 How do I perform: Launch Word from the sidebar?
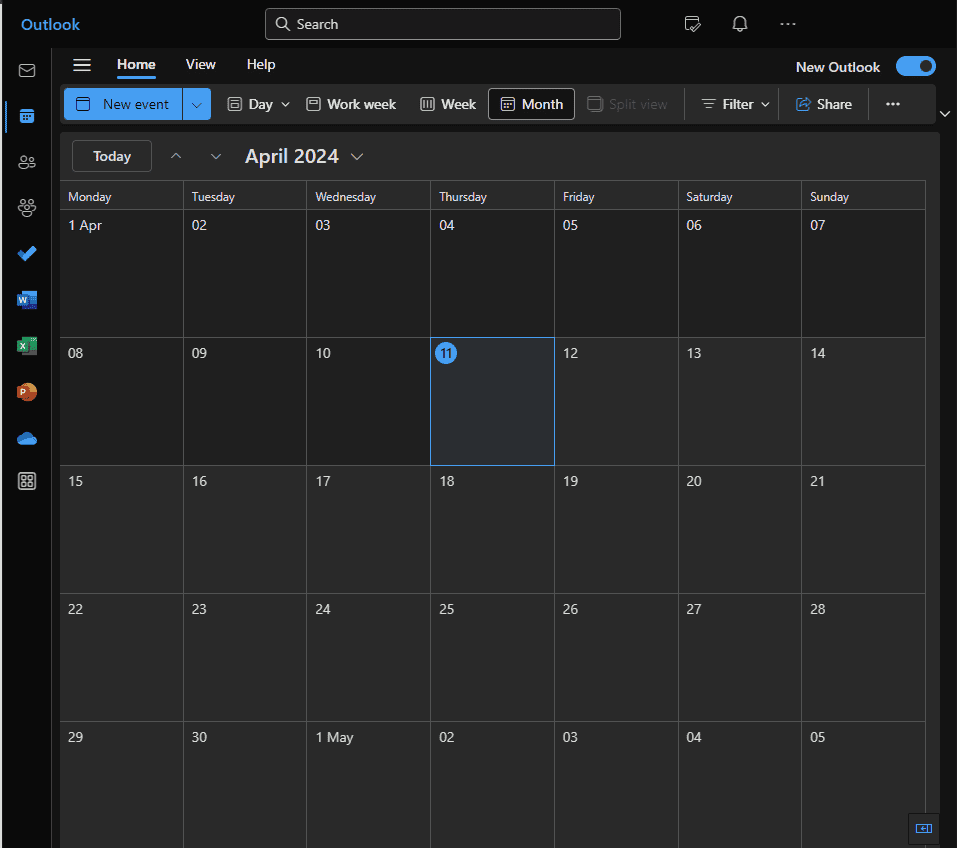pos(27,300)
